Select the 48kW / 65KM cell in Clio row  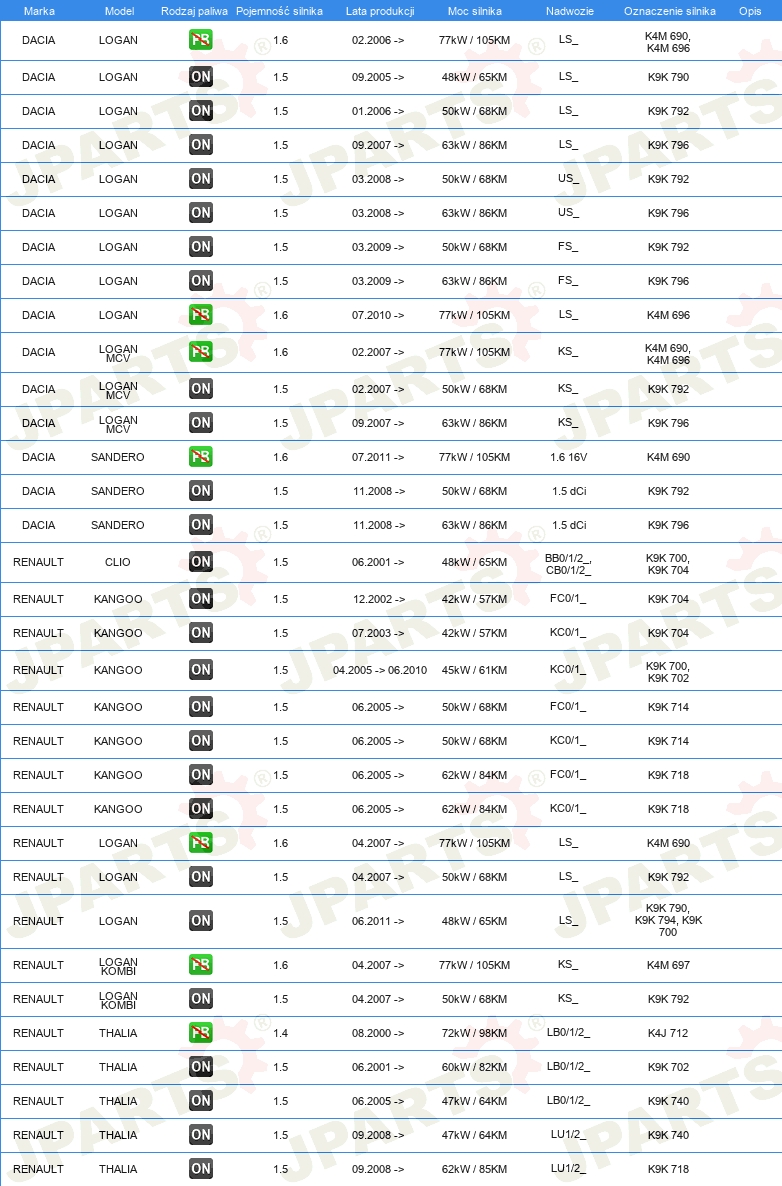point(474,562)
